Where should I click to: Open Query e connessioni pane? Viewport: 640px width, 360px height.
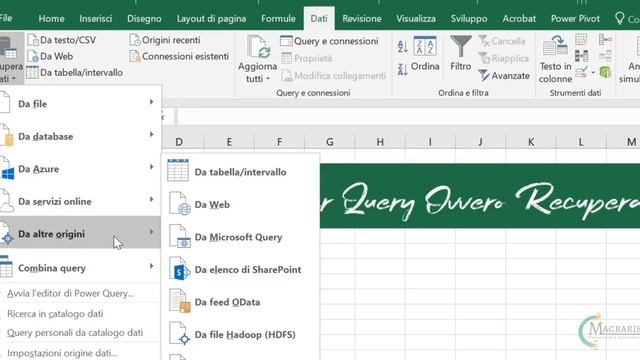pos(329,41)
